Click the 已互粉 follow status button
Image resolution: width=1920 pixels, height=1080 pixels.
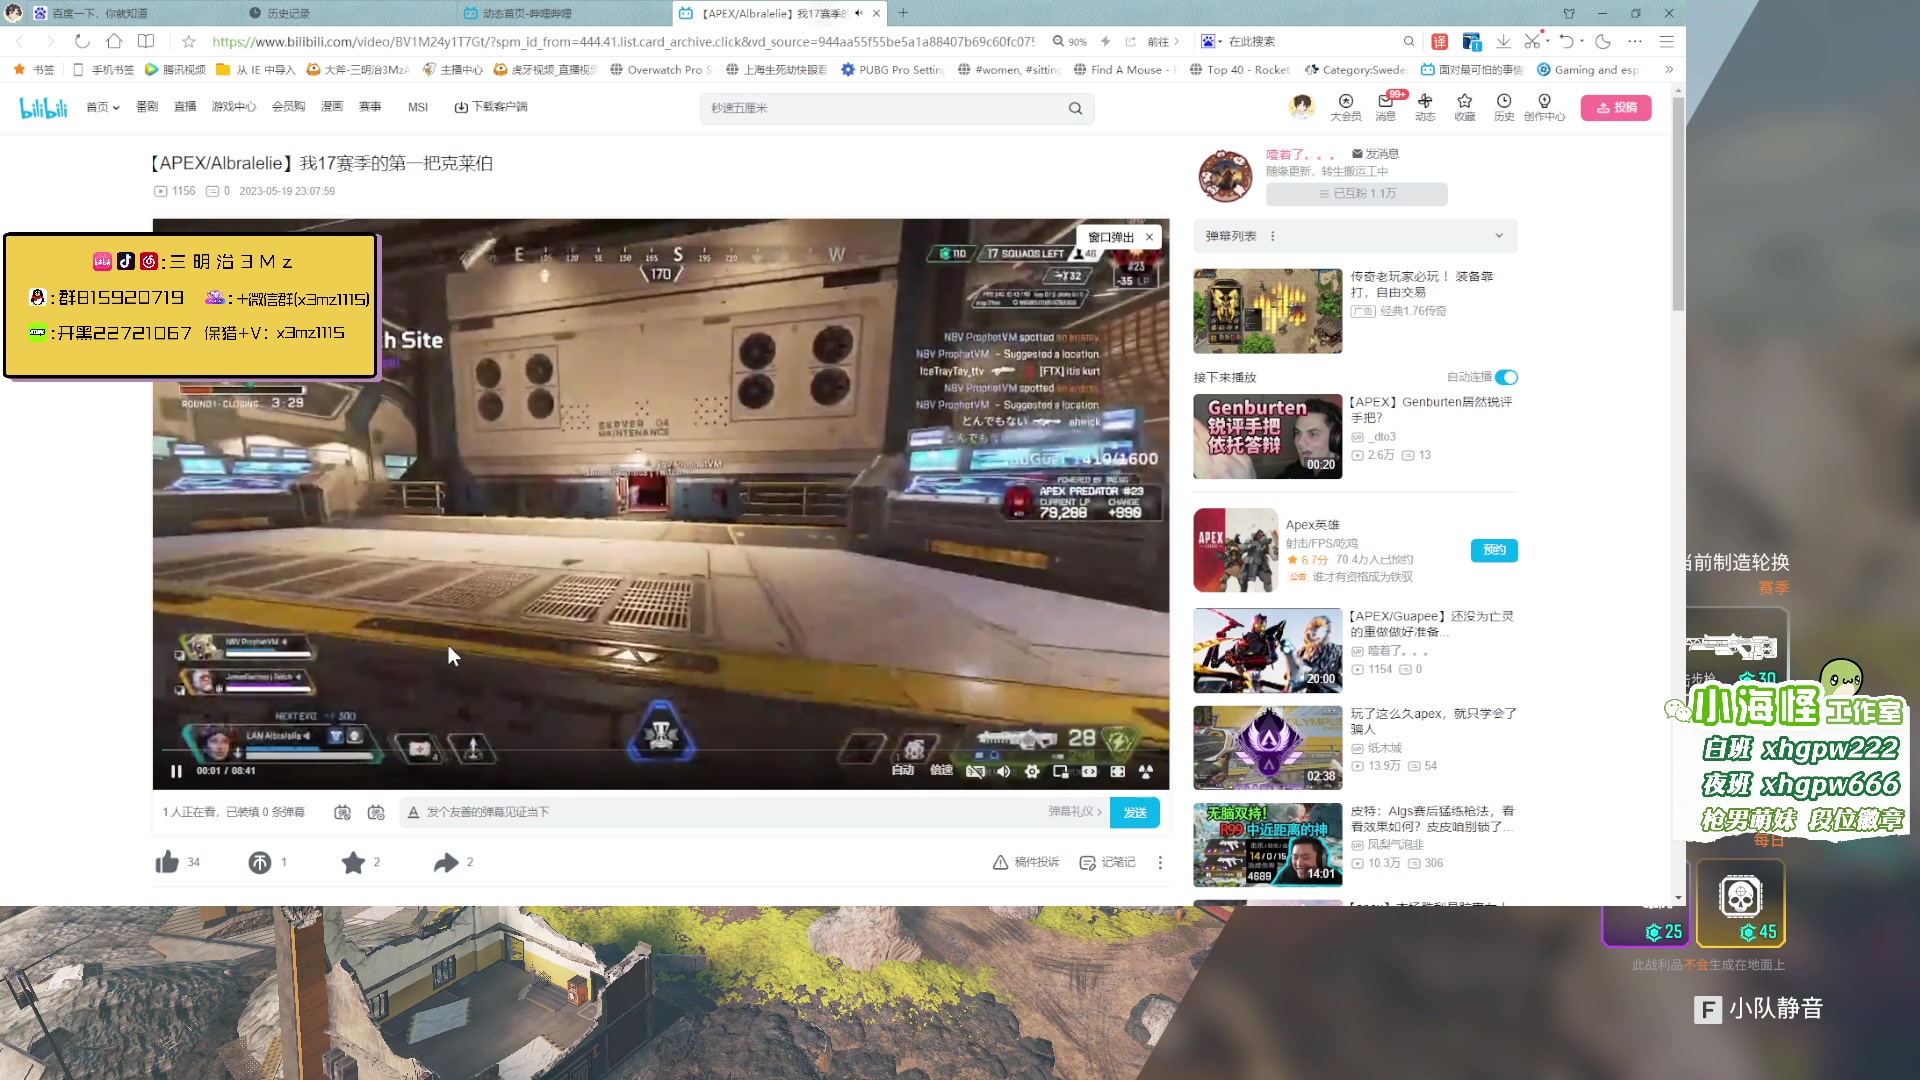1356,194
